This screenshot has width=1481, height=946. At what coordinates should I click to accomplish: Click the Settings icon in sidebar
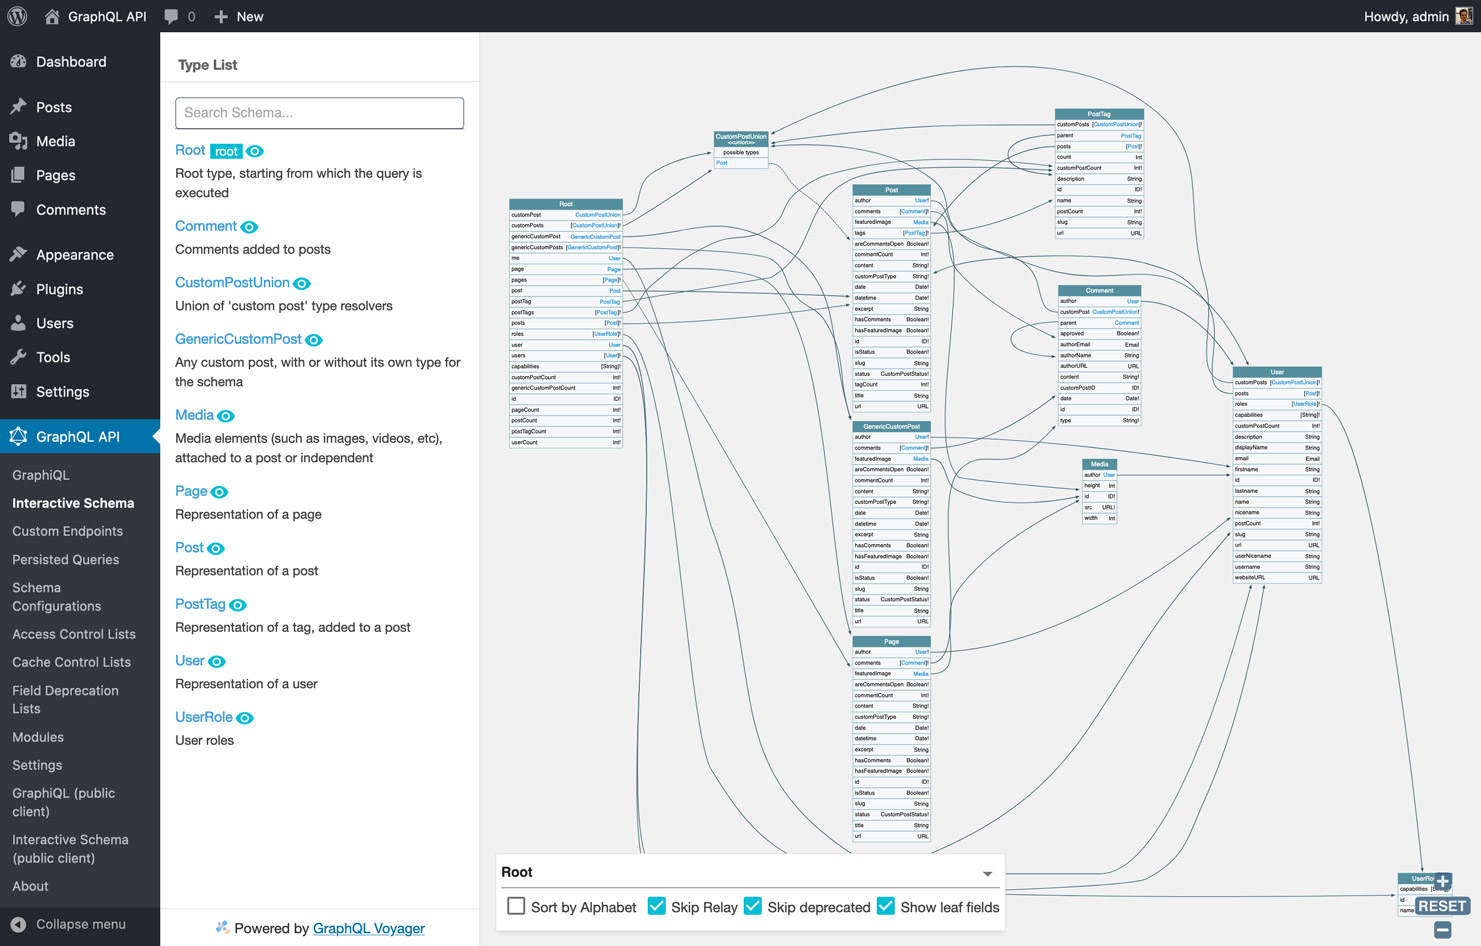(18, 391)
